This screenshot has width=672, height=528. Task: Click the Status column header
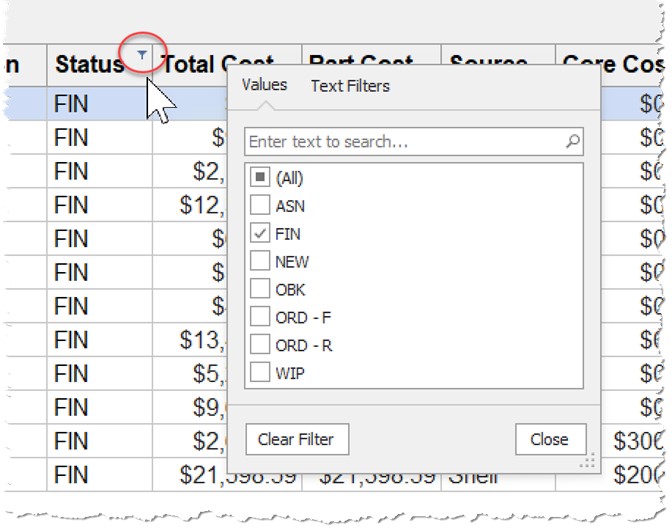88,65
